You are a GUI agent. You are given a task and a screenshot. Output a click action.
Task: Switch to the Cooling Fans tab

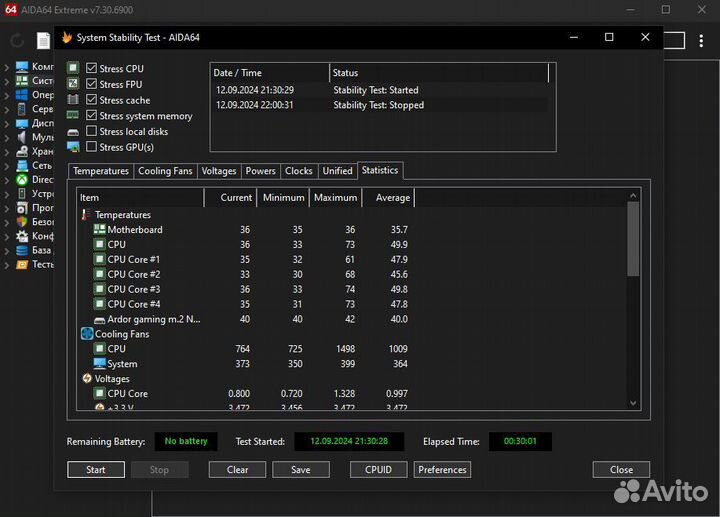(x=165, y=171)
